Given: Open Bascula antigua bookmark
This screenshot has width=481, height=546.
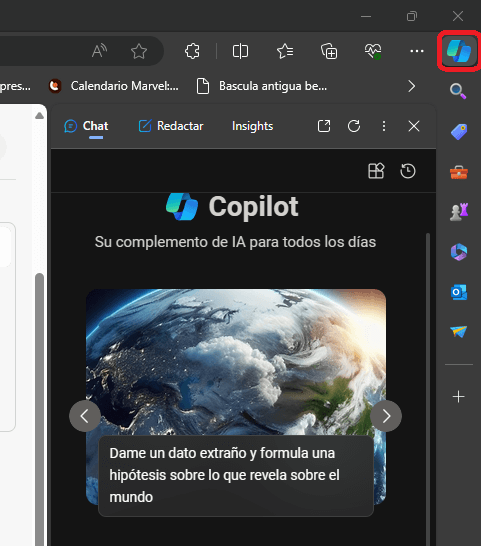Looking at the screenshot, I should [262, 86].
